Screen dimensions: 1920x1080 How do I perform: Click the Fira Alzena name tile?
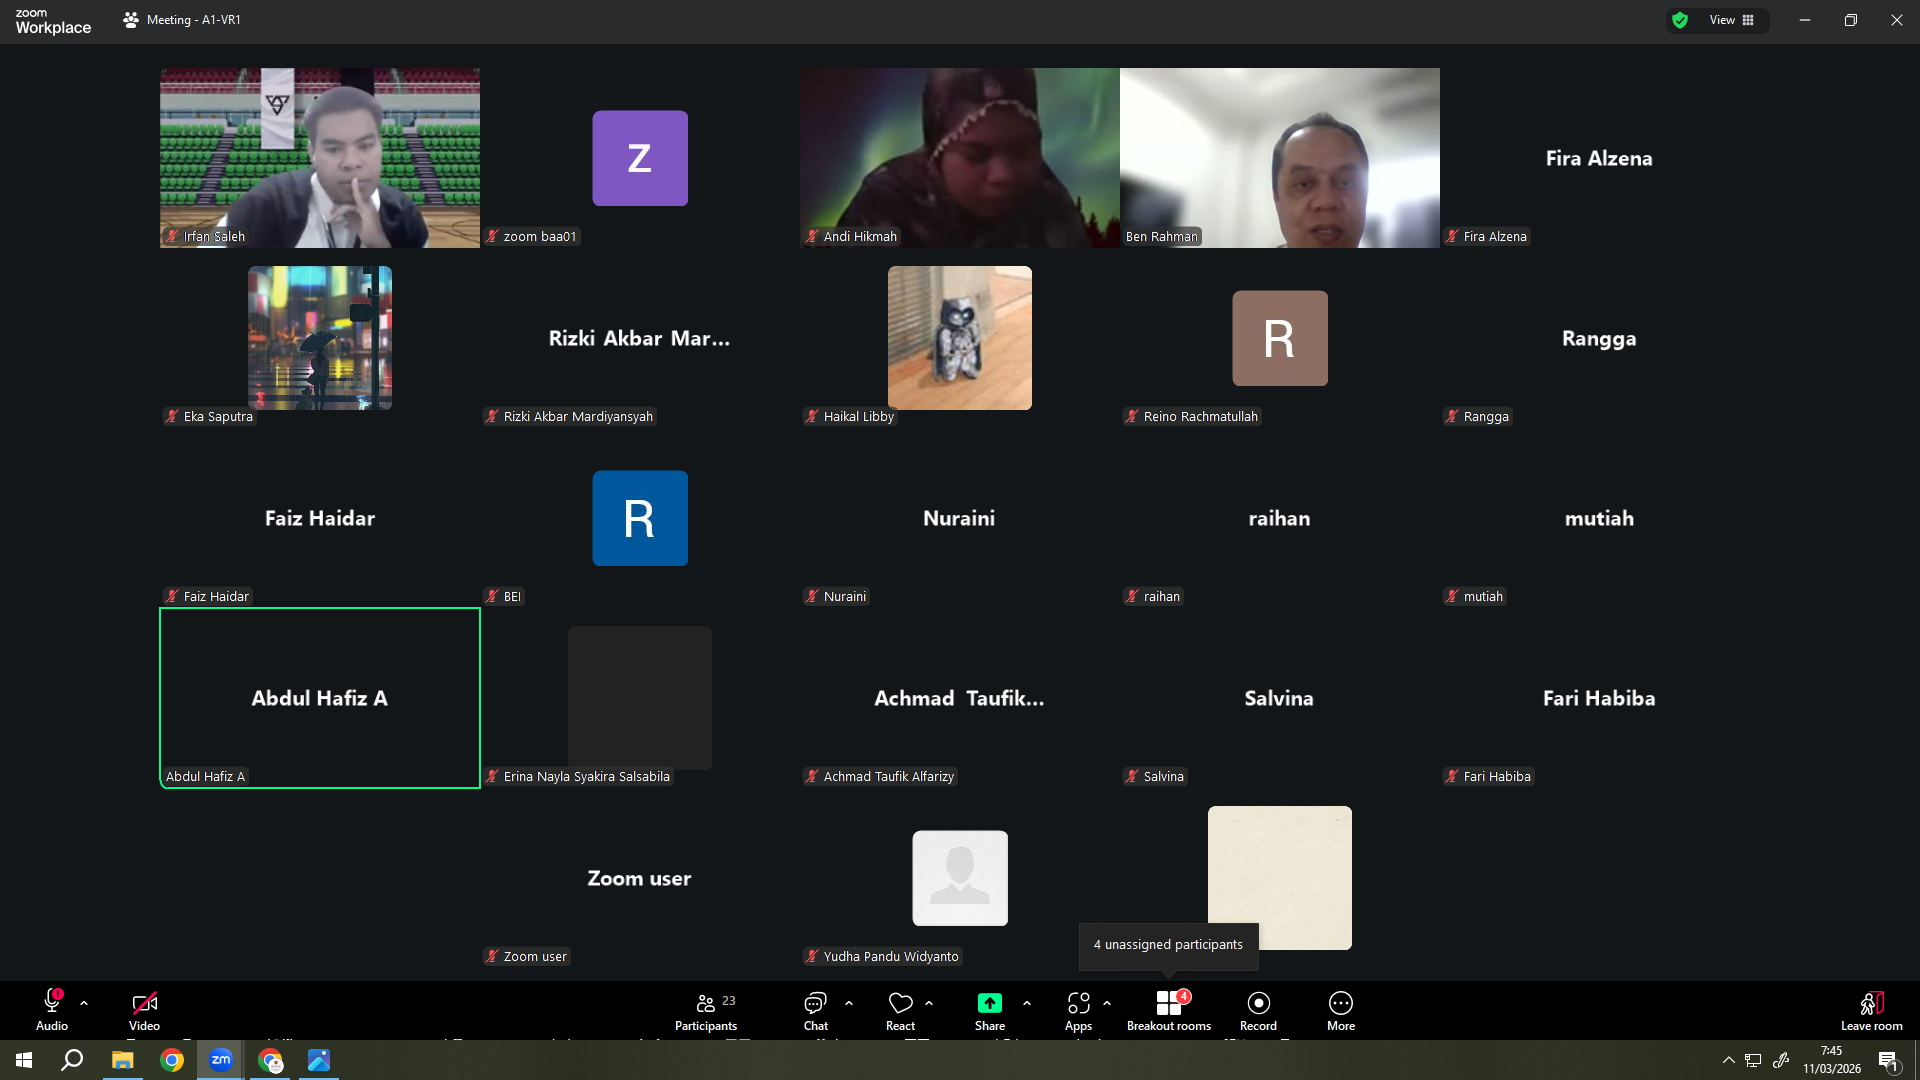coord(1600,158)
